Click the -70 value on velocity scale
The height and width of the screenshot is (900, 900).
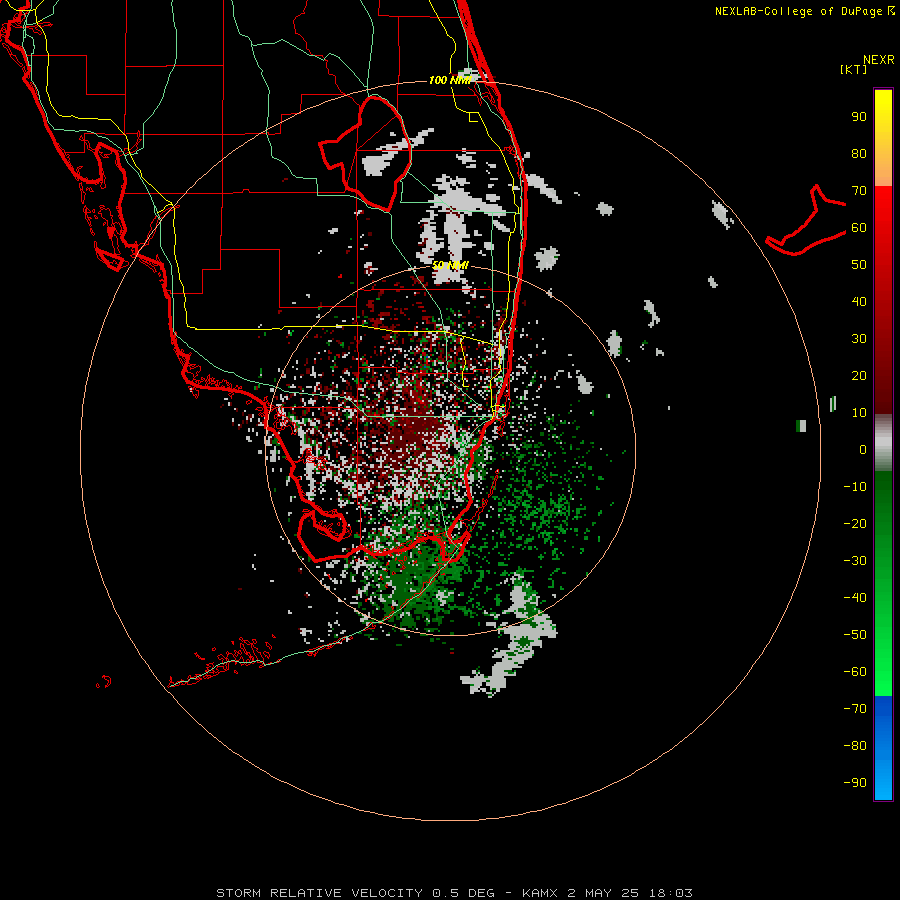855,709
